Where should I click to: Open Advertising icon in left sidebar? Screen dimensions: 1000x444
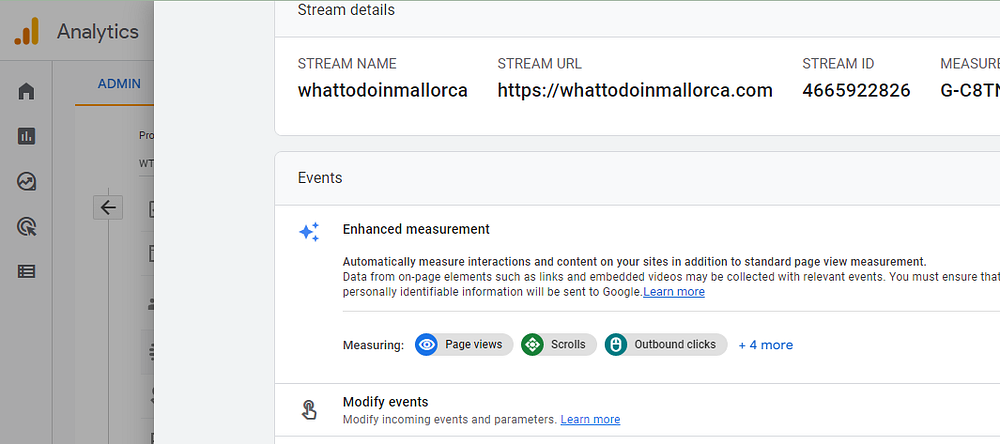pos(26,226)
